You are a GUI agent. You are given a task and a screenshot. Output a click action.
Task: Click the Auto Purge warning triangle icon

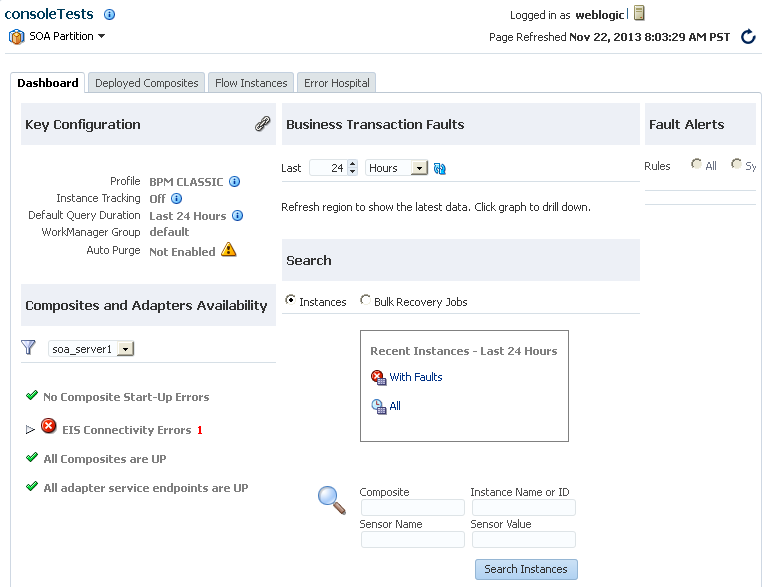tap(229, 250)
